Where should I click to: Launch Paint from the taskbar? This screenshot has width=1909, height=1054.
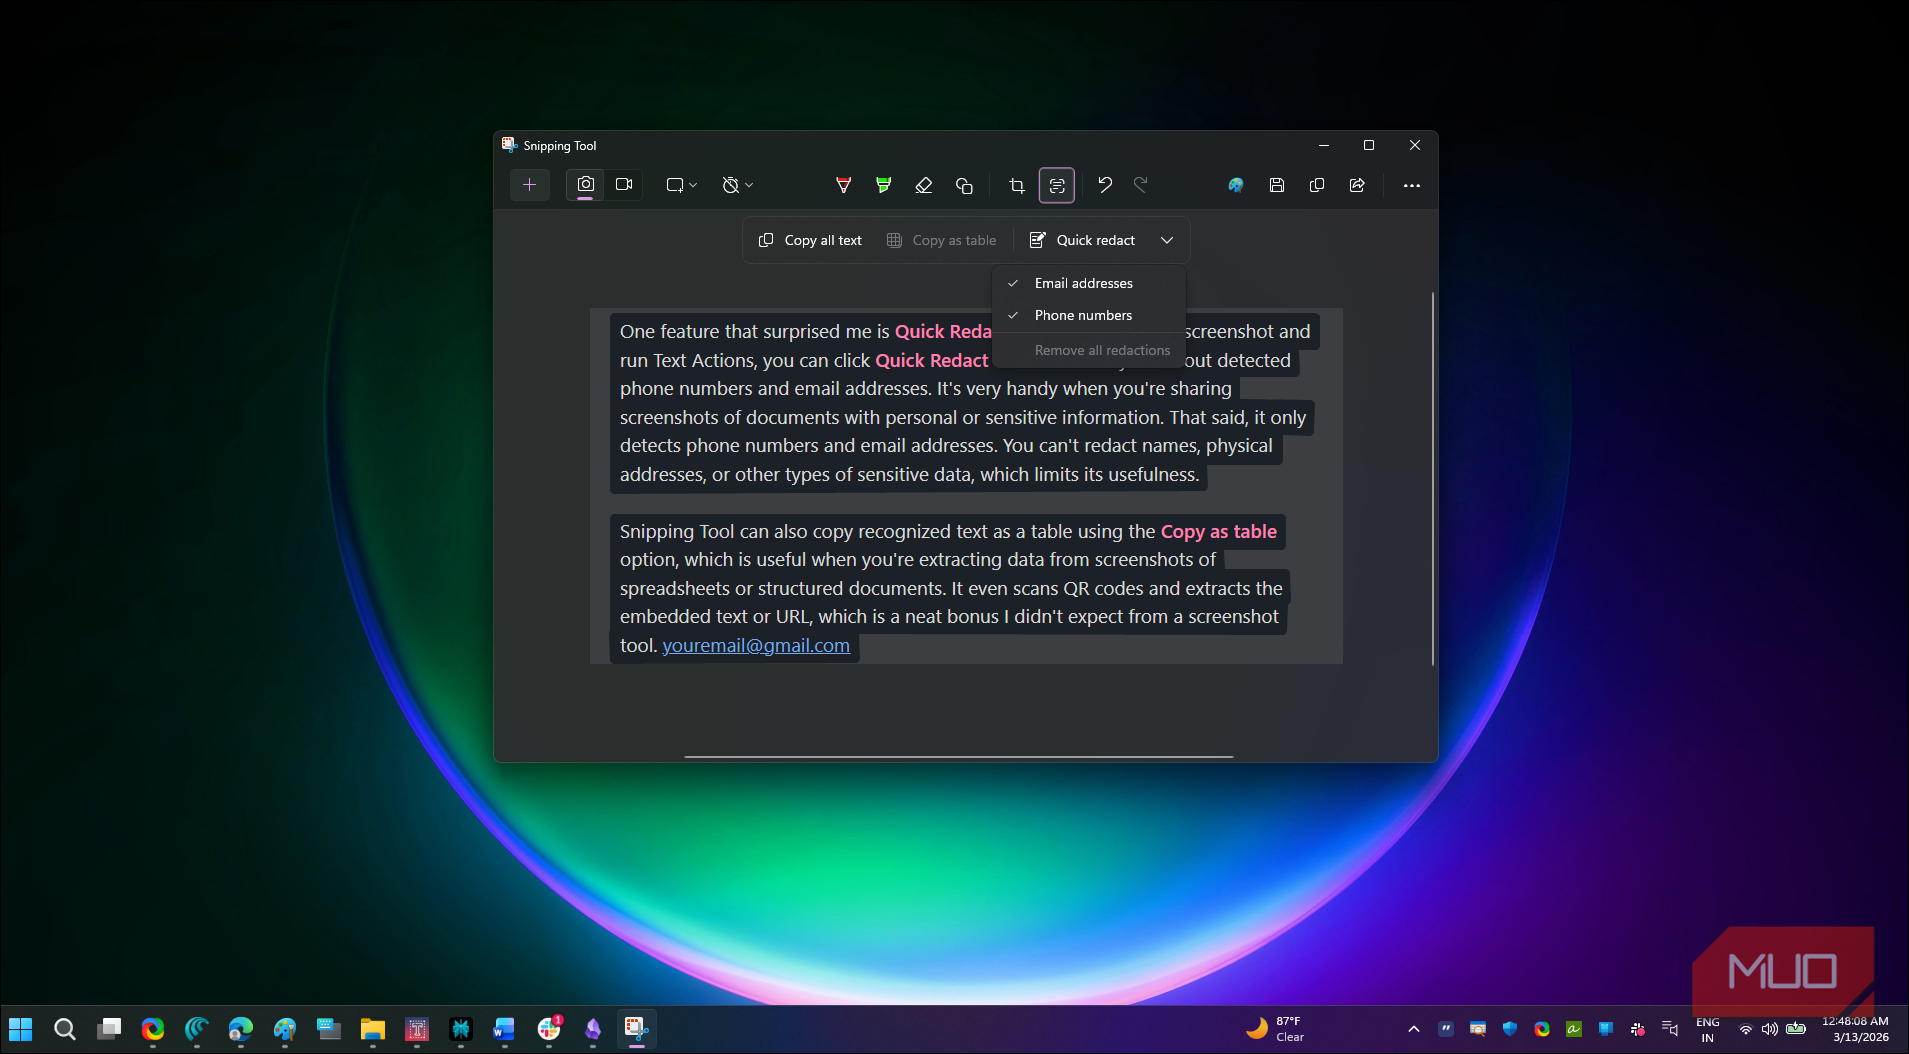[x=284, y=1029]
